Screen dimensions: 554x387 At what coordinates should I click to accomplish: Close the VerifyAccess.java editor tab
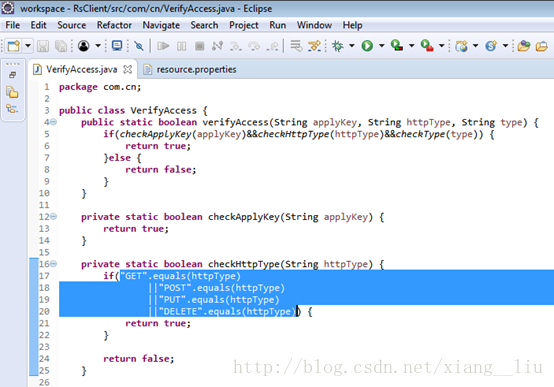pos(128,70)
